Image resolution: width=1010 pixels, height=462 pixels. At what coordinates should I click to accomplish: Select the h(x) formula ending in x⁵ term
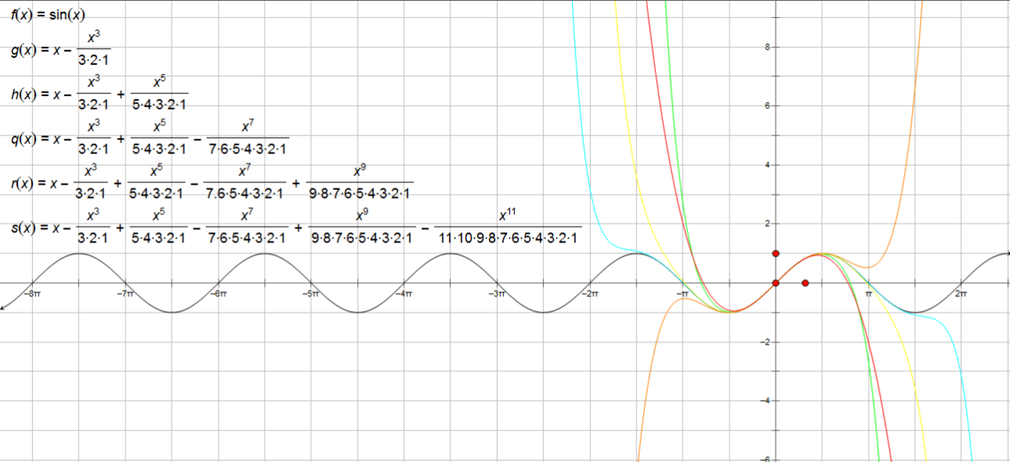pos(100,94)
